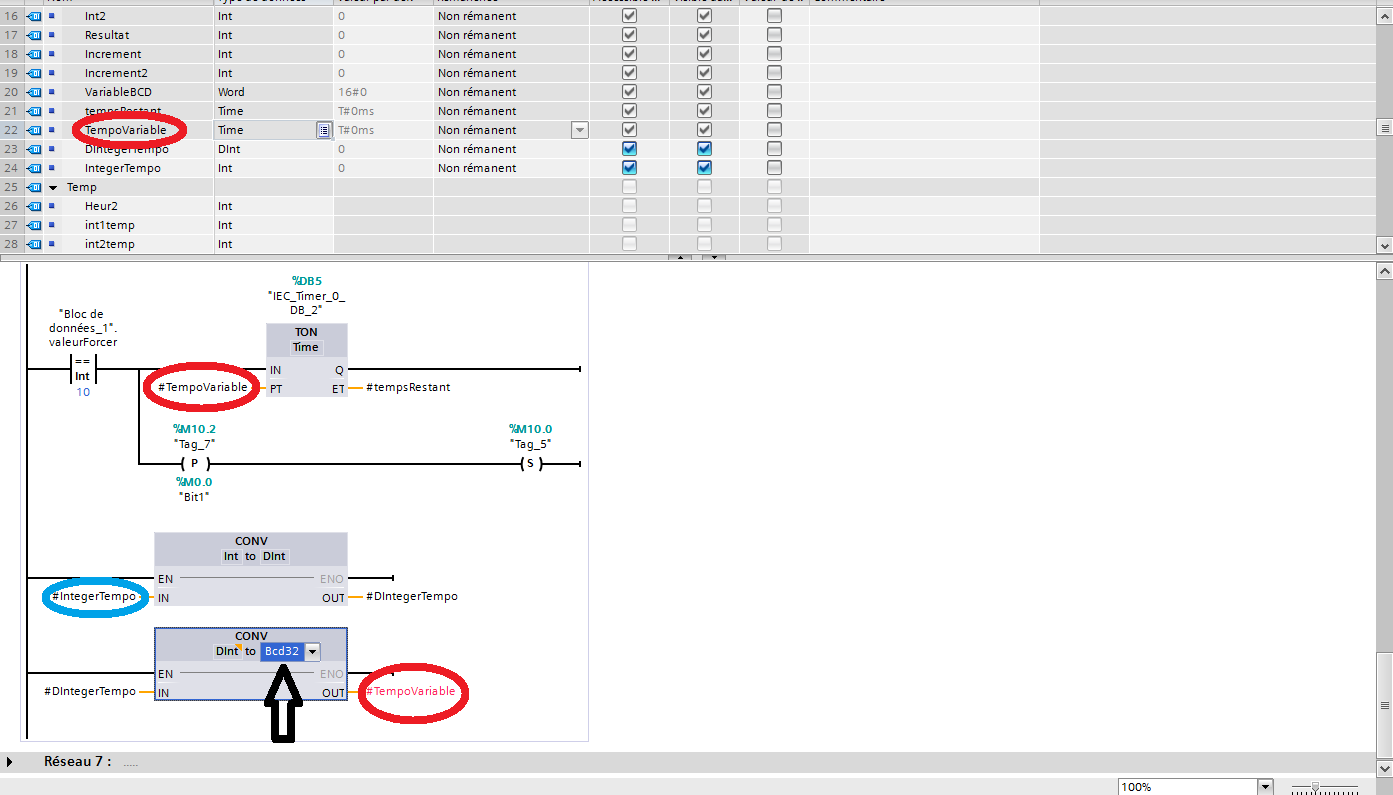Screen dimensions: 1393x795
Task: Click the tag icon in the Heur2 row
Action: pos(33,206)
